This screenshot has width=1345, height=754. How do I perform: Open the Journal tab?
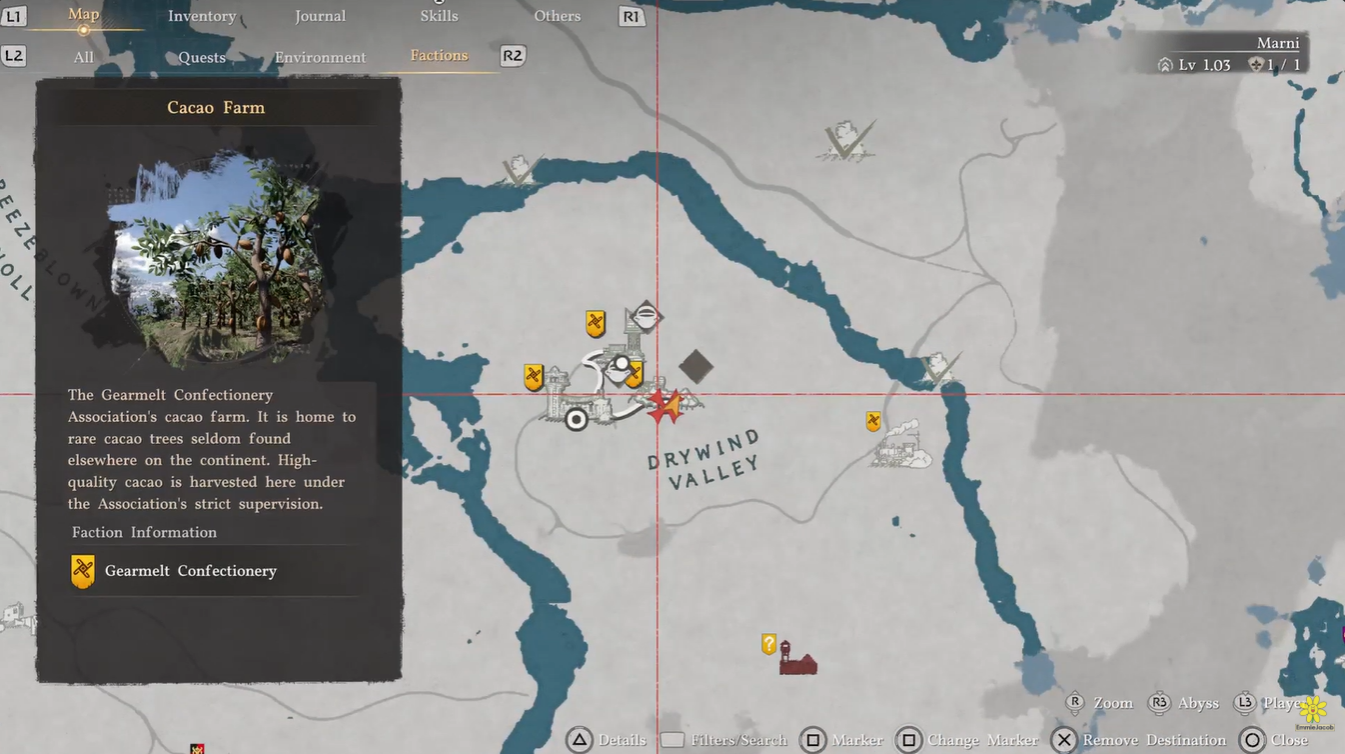coord(320,16)
